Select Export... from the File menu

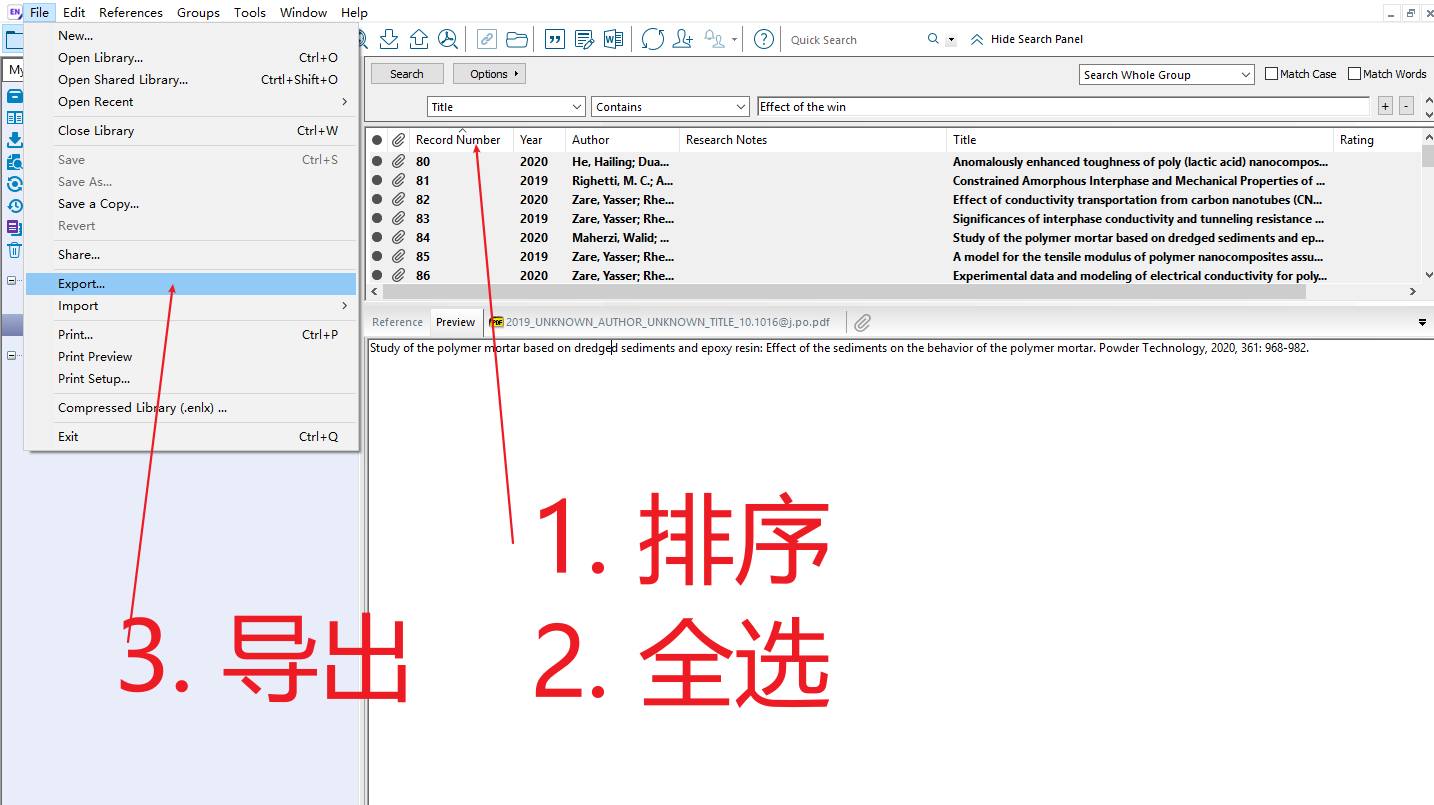coord(81,284)
